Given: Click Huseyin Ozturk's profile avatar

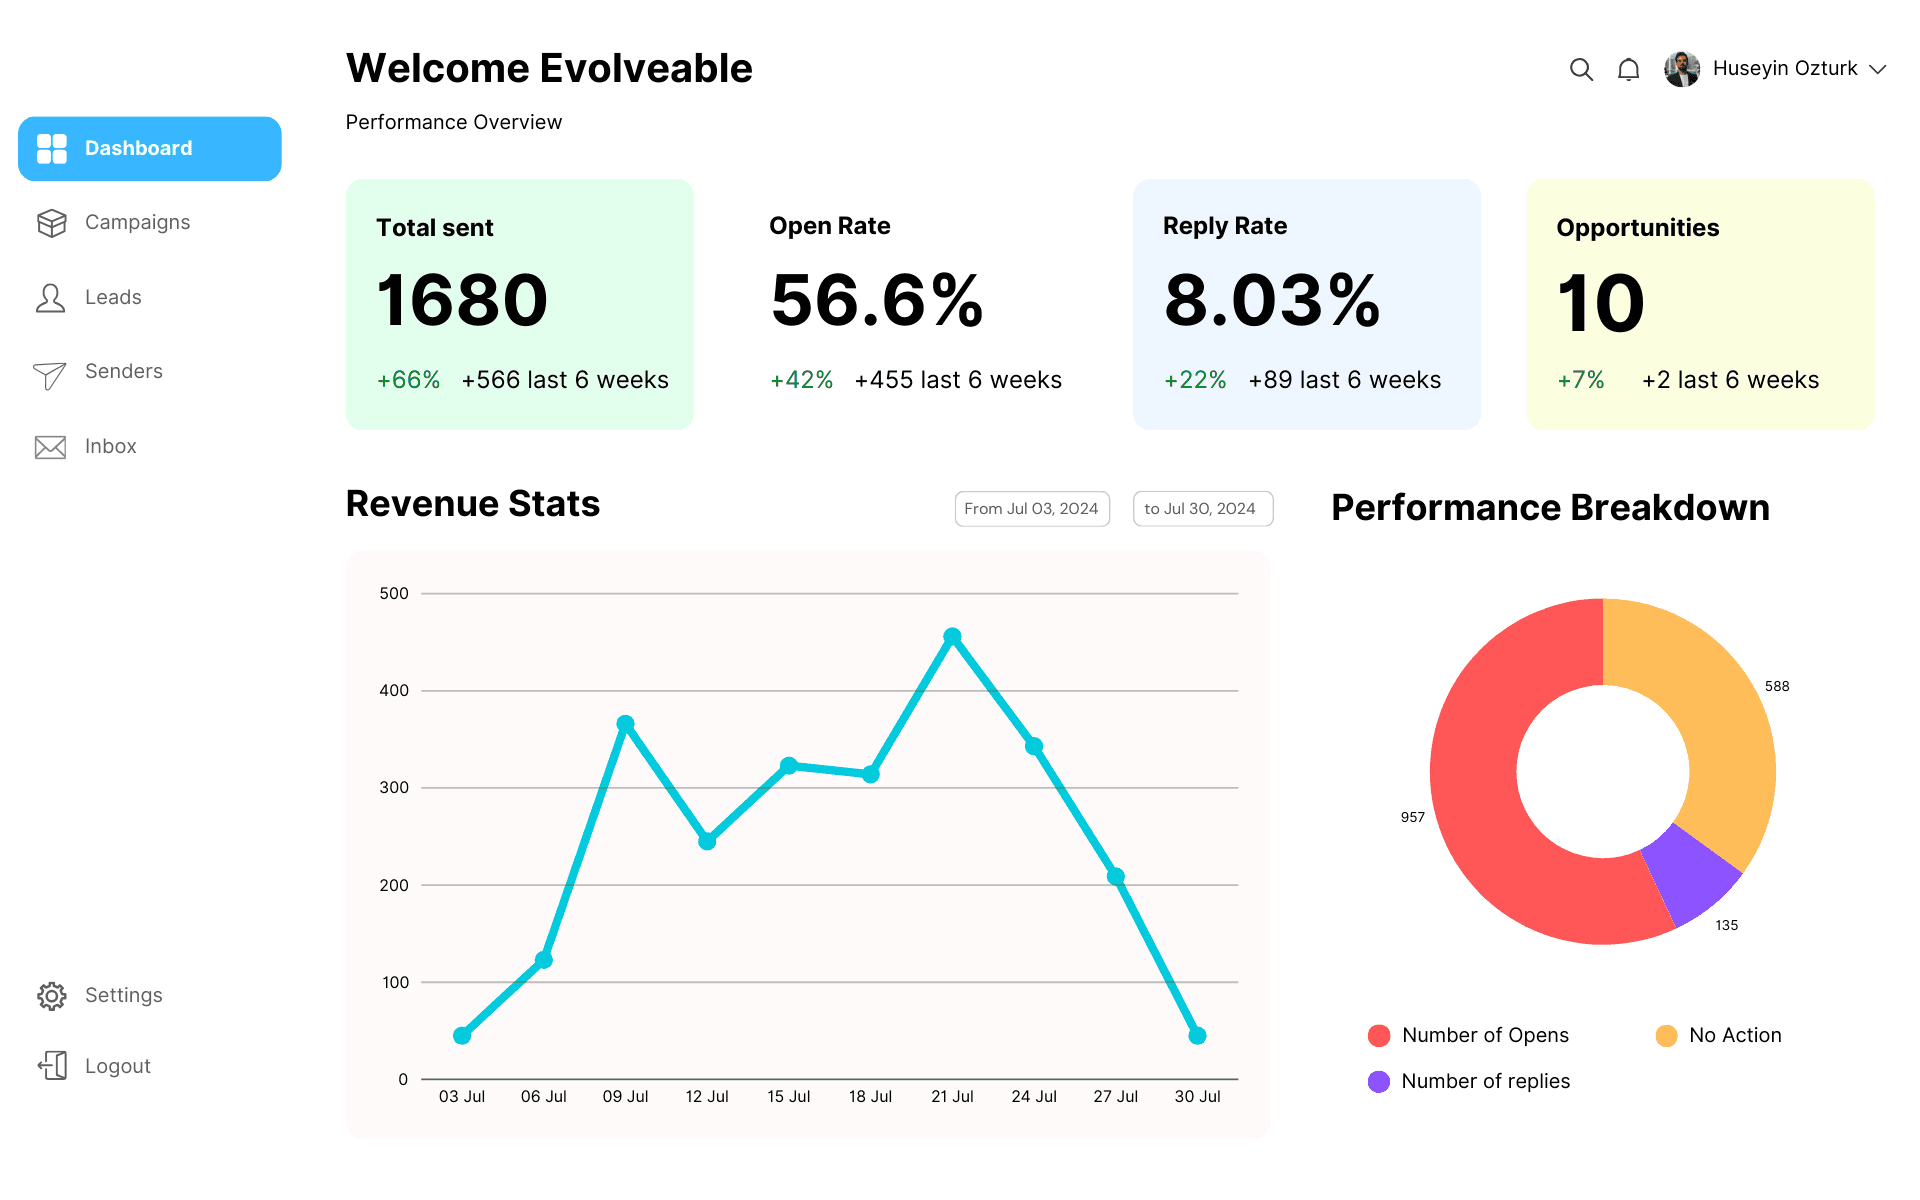Looking at the screenshot, I should tap(1682, 69).
